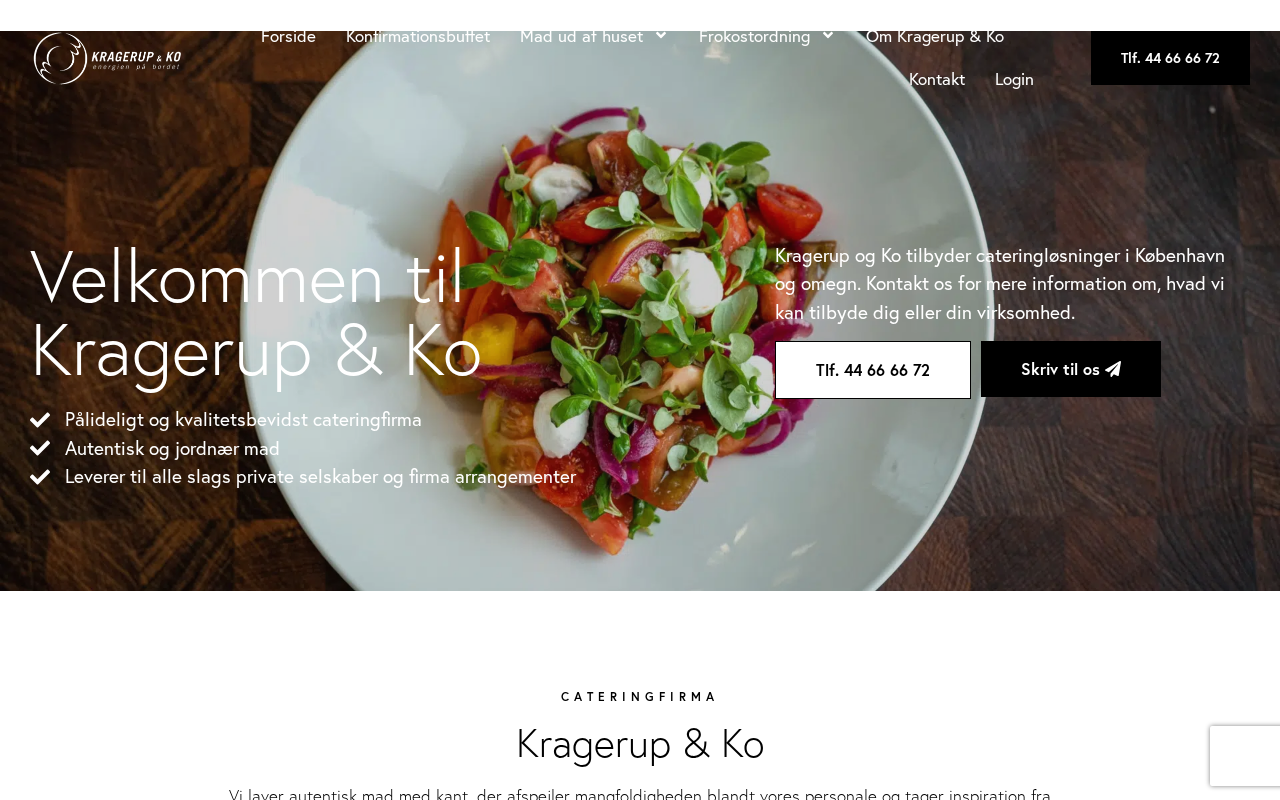Click the paper plane icon on Skriv til os

tap(1113, 369)
